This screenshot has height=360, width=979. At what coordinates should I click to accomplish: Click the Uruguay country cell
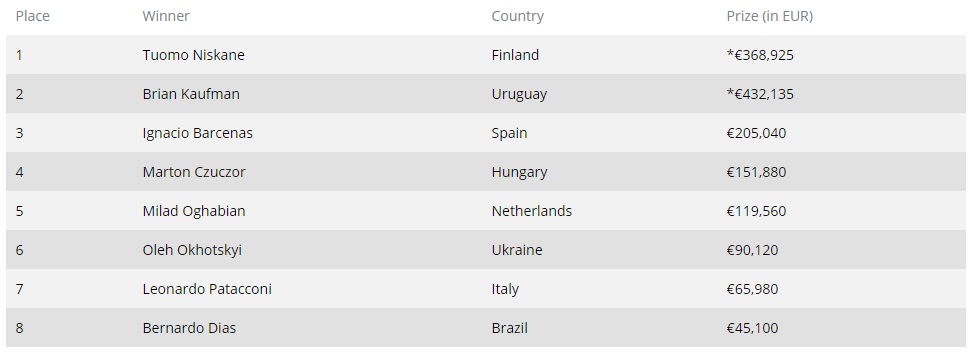pos(519,94)
